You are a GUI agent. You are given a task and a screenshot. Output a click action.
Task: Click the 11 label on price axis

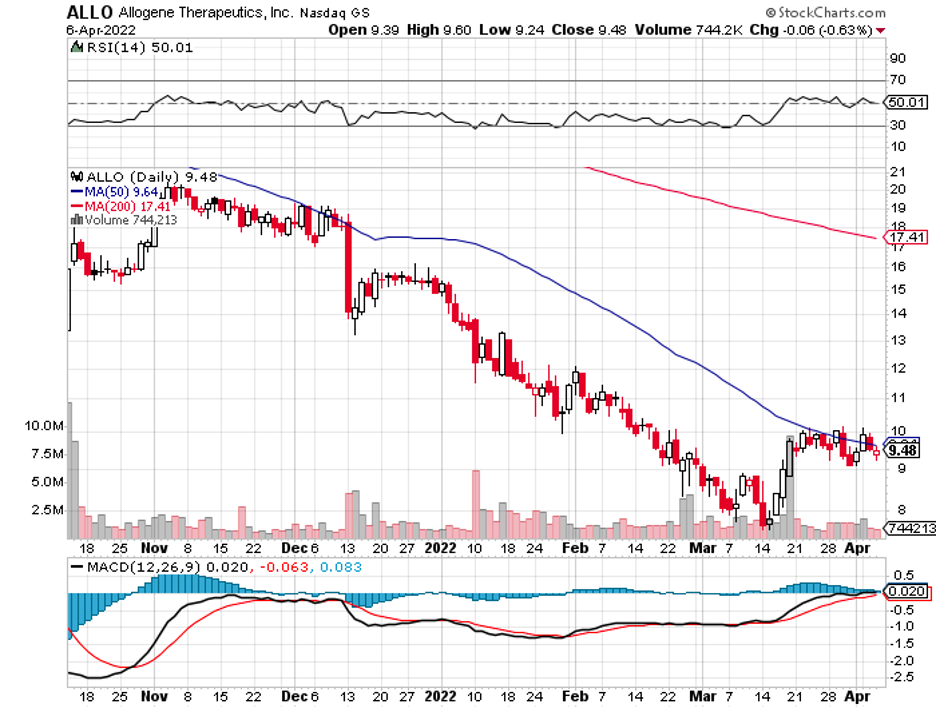(897, 398)
